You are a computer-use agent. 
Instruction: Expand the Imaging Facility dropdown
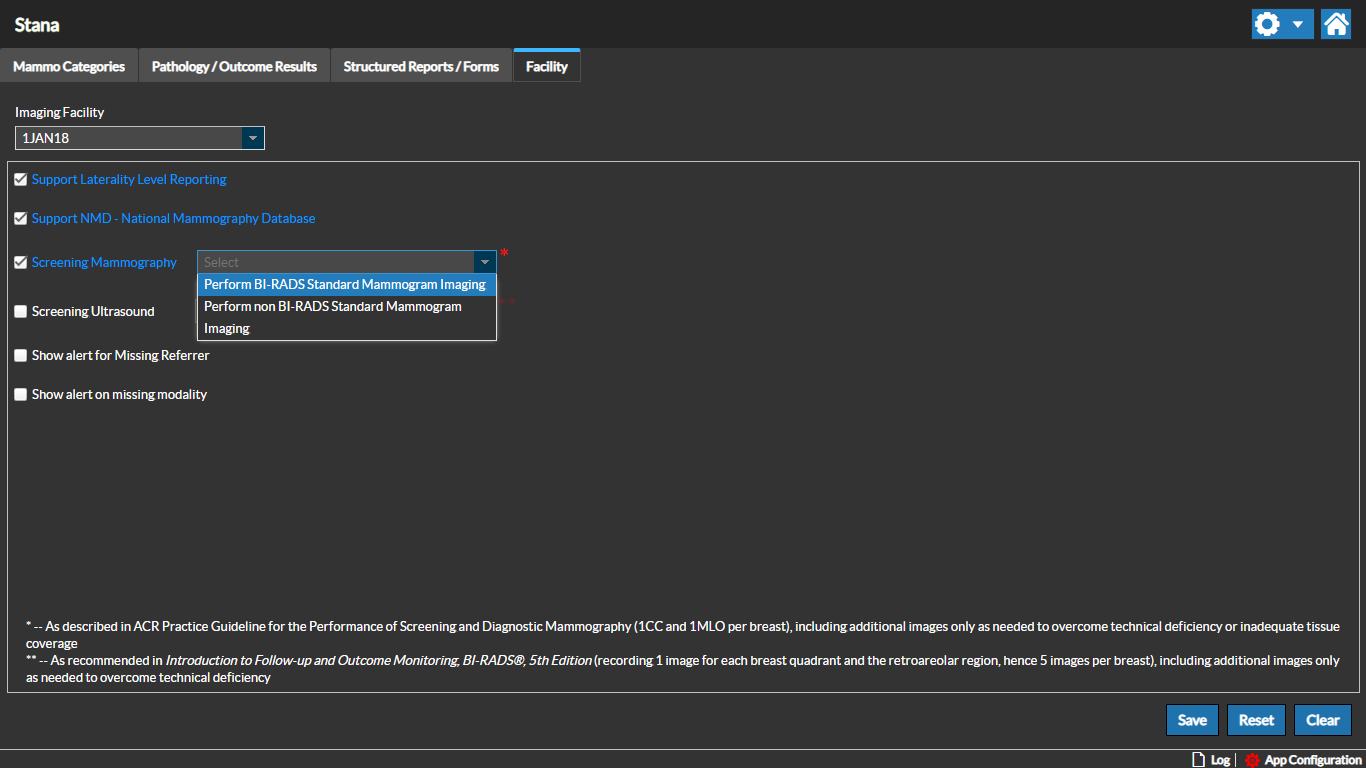252,138
